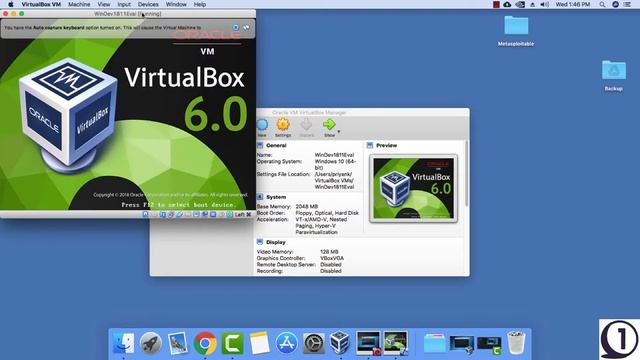The width and height of the screenshot is (640, 360).
Task: Click the WinDev1811Eval name value
Action: click(334, 155)
